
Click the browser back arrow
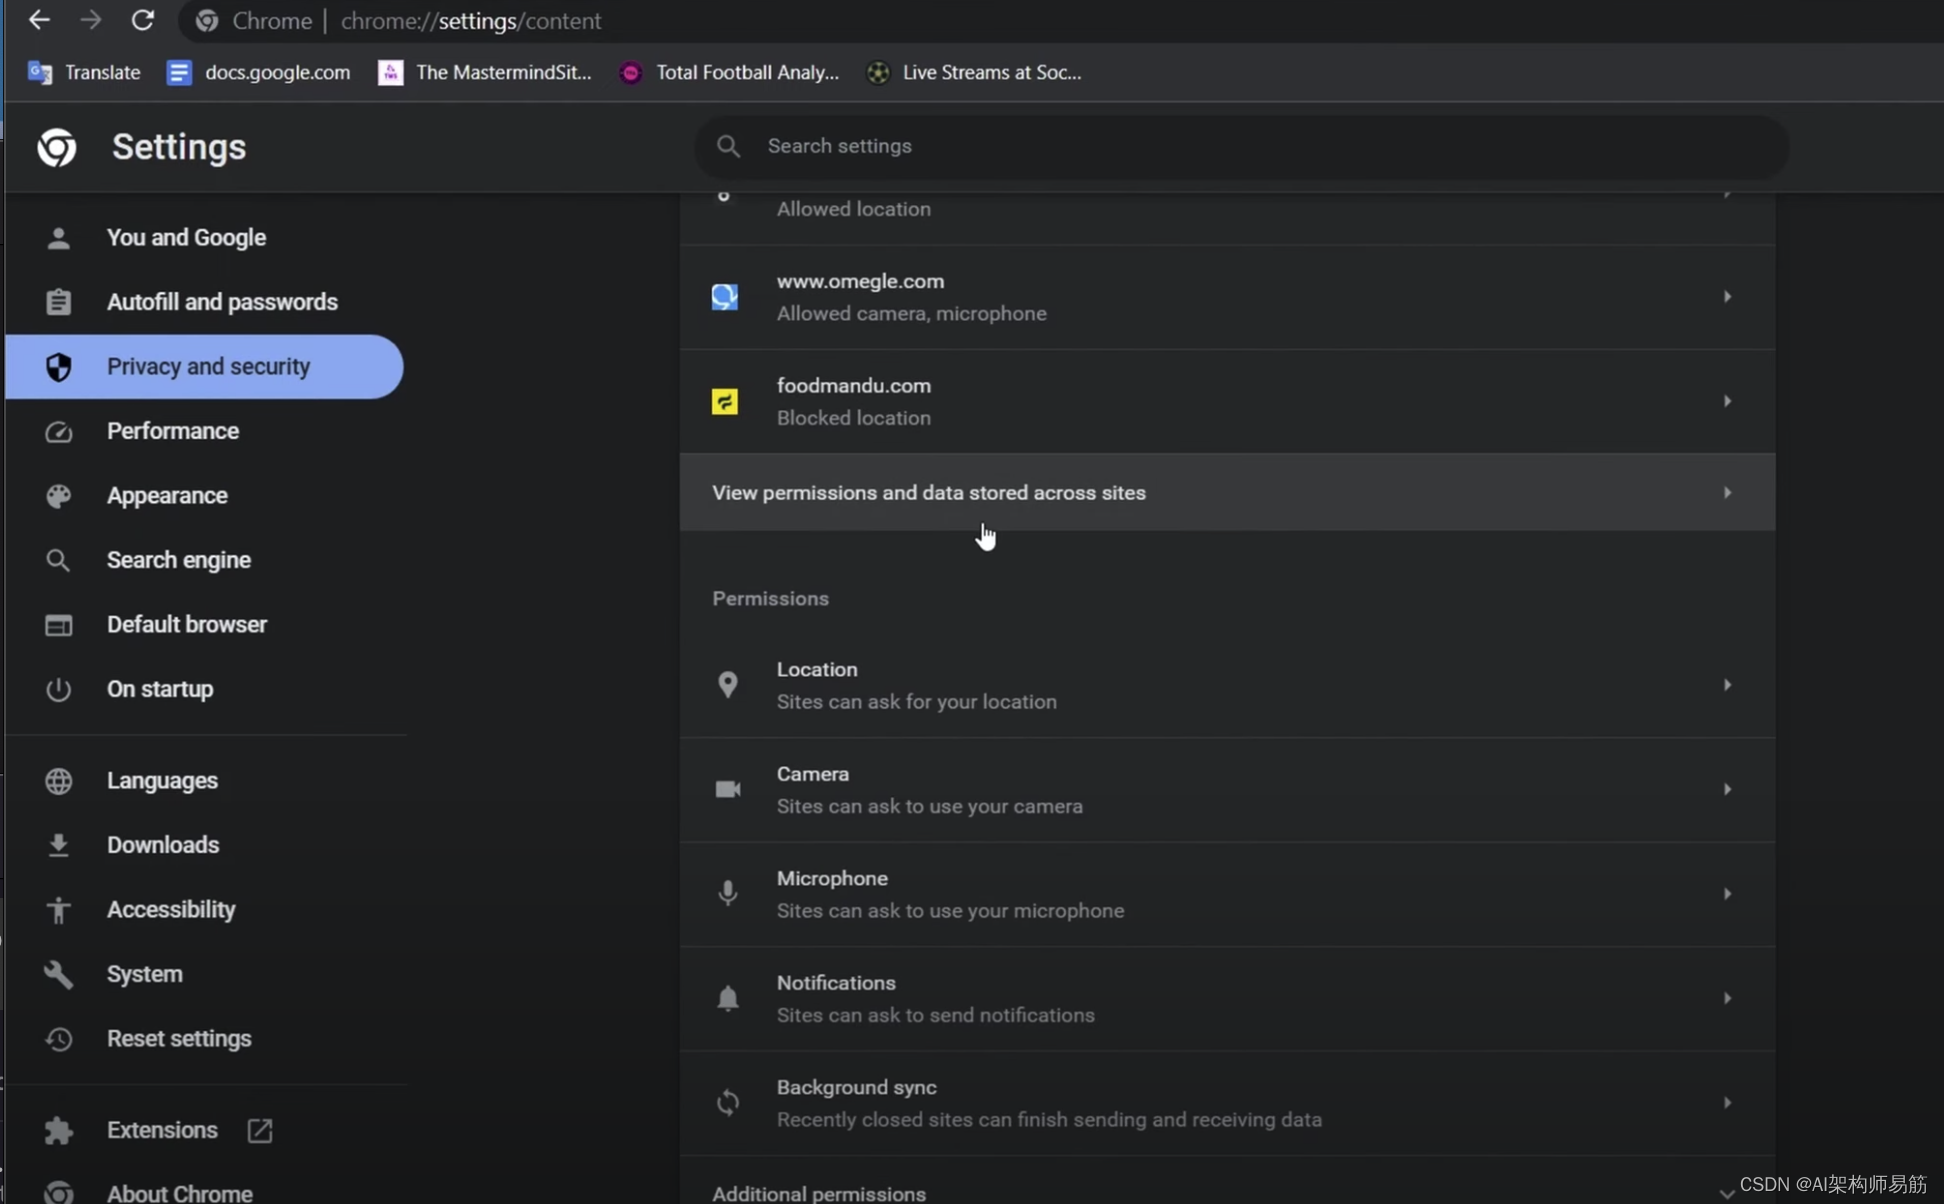39,20
